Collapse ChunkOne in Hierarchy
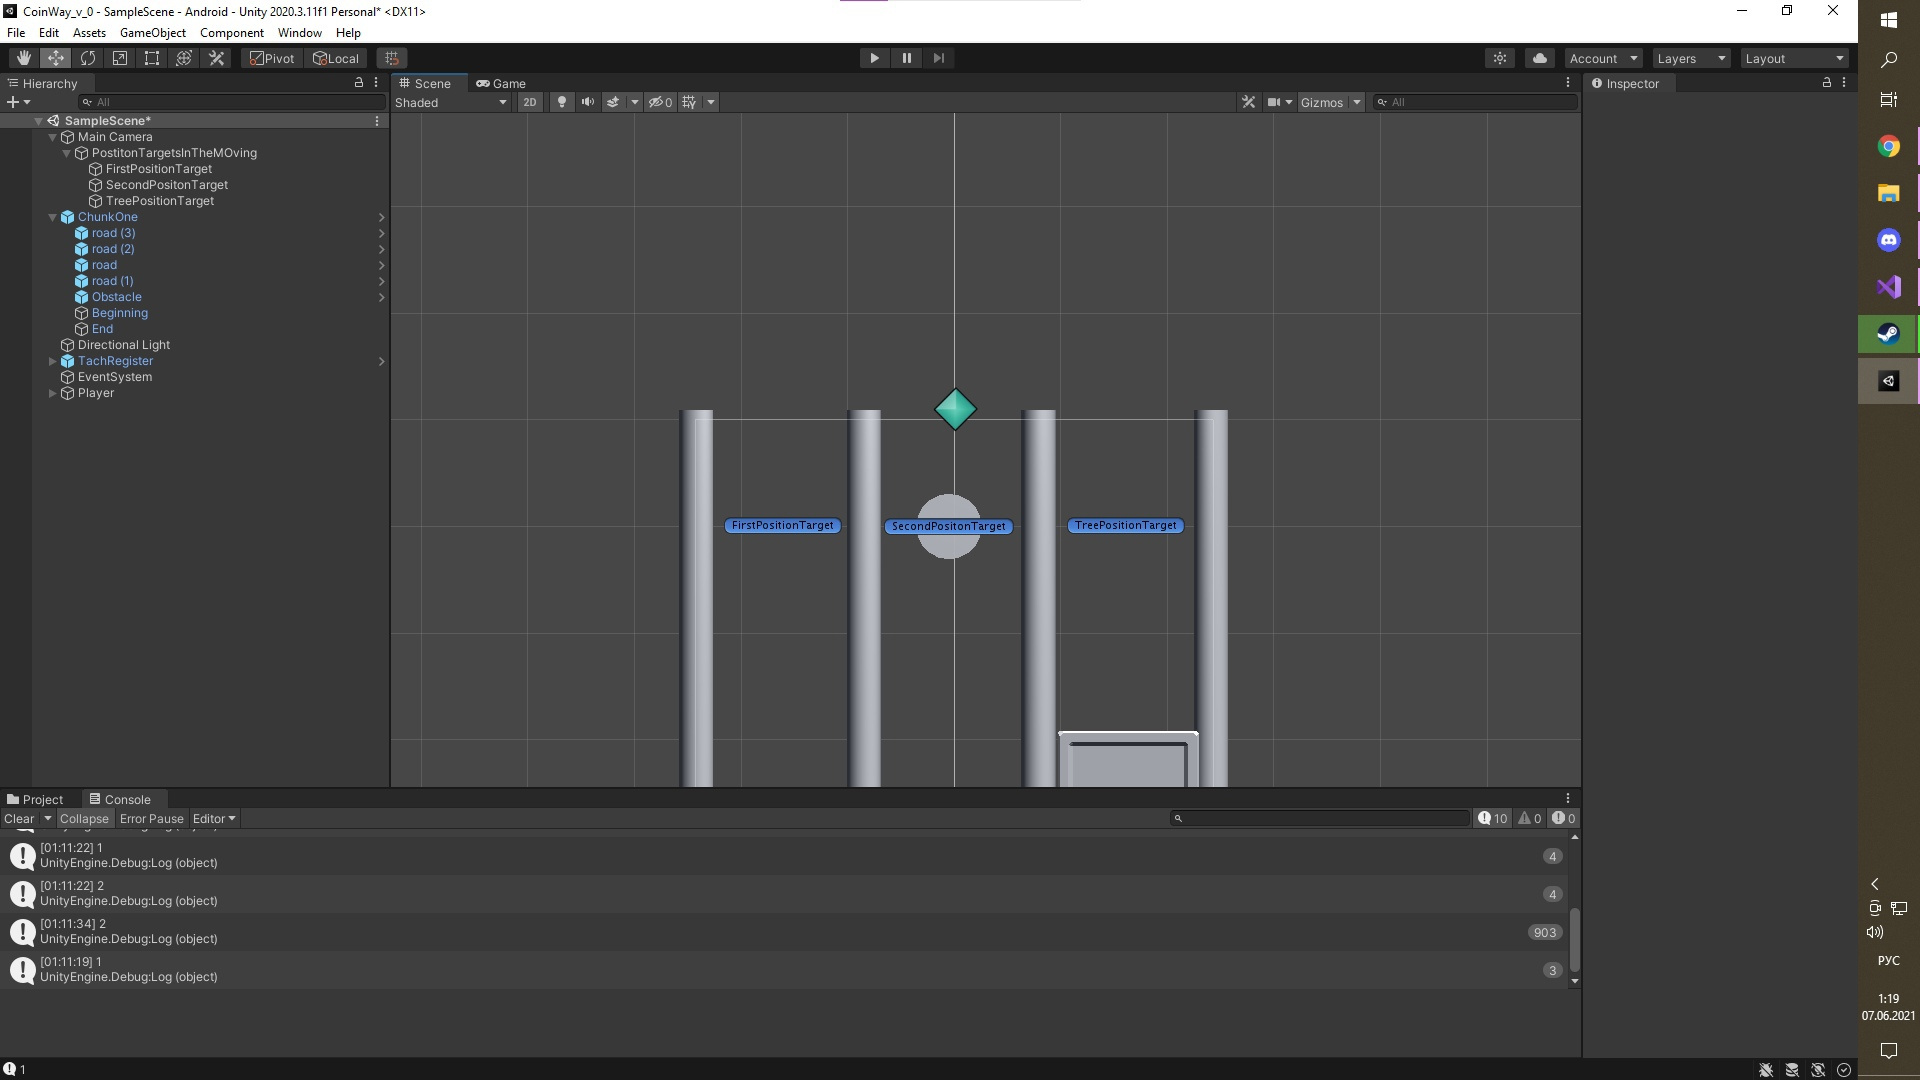 pos(53,217)
